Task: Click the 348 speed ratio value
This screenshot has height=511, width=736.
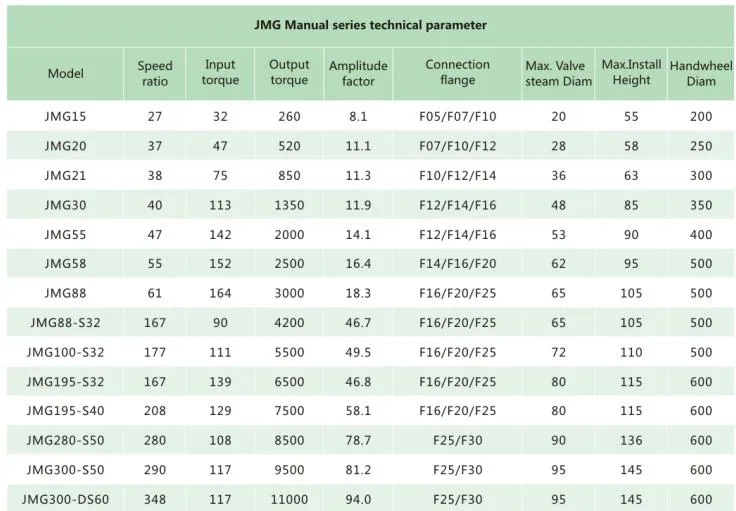Action: click(155, 500)
